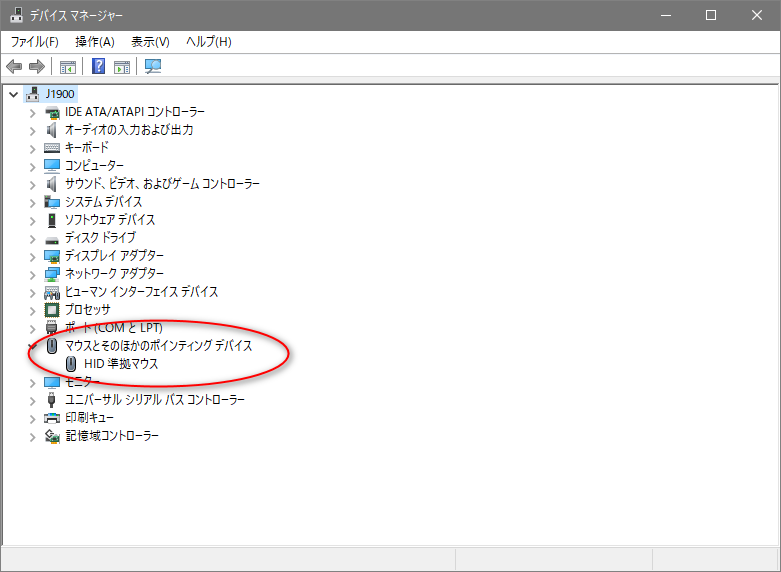Select the HID準拠マウス device icon
The width and height of the screenshot is (781, 572).
pos(71,364)
